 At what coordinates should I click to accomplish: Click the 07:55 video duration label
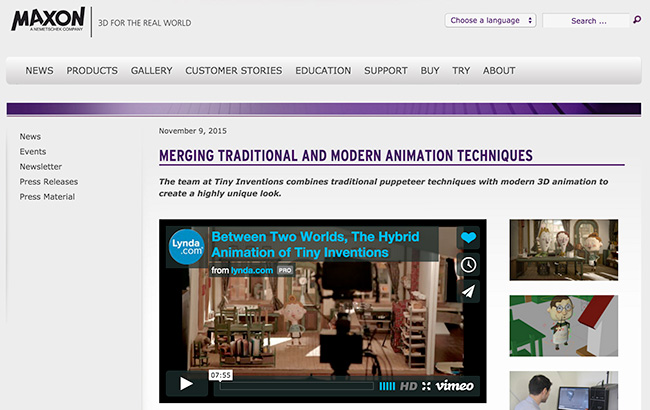tap(221, 375)
